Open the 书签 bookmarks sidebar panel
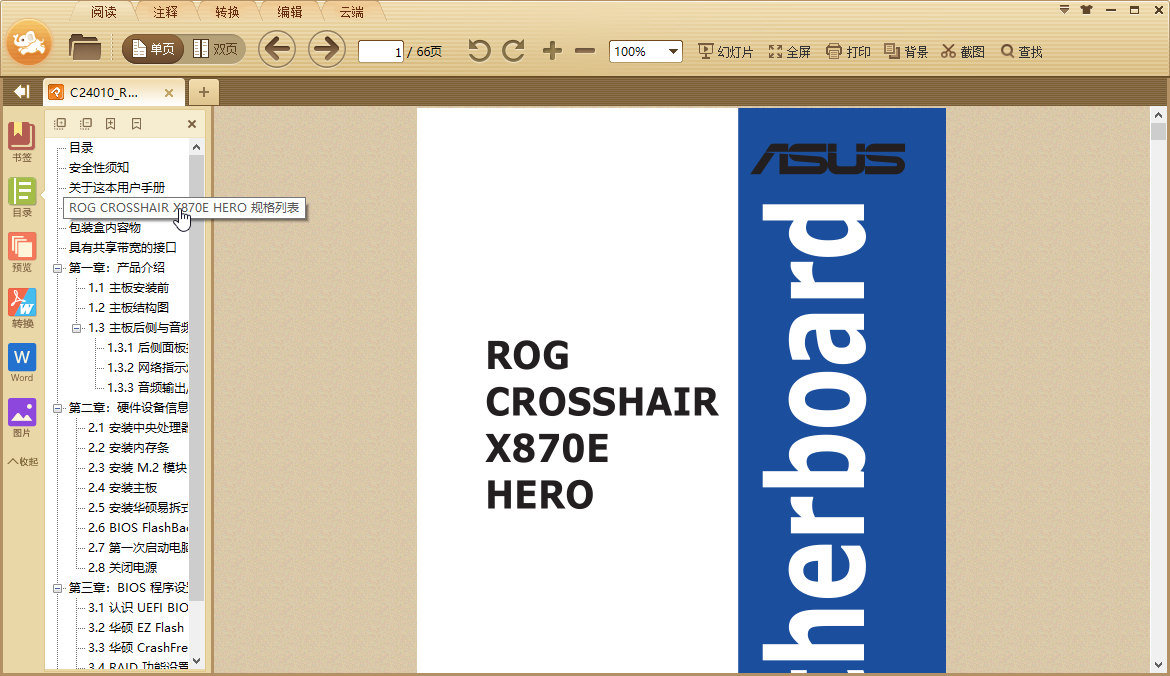 click(22, 142)
